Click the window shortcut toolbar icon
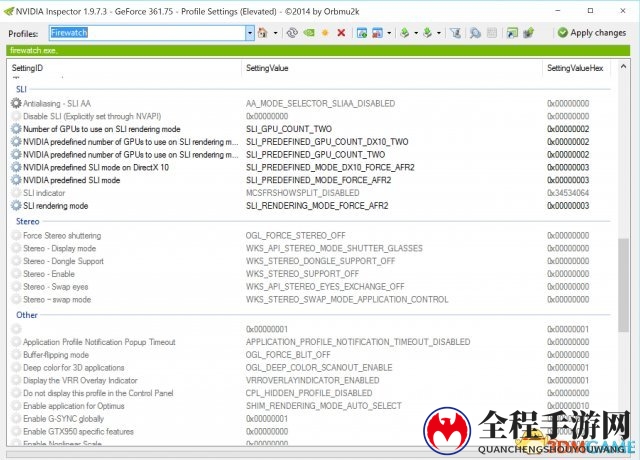This screenshot has width=640, height=460. (512, 33)
